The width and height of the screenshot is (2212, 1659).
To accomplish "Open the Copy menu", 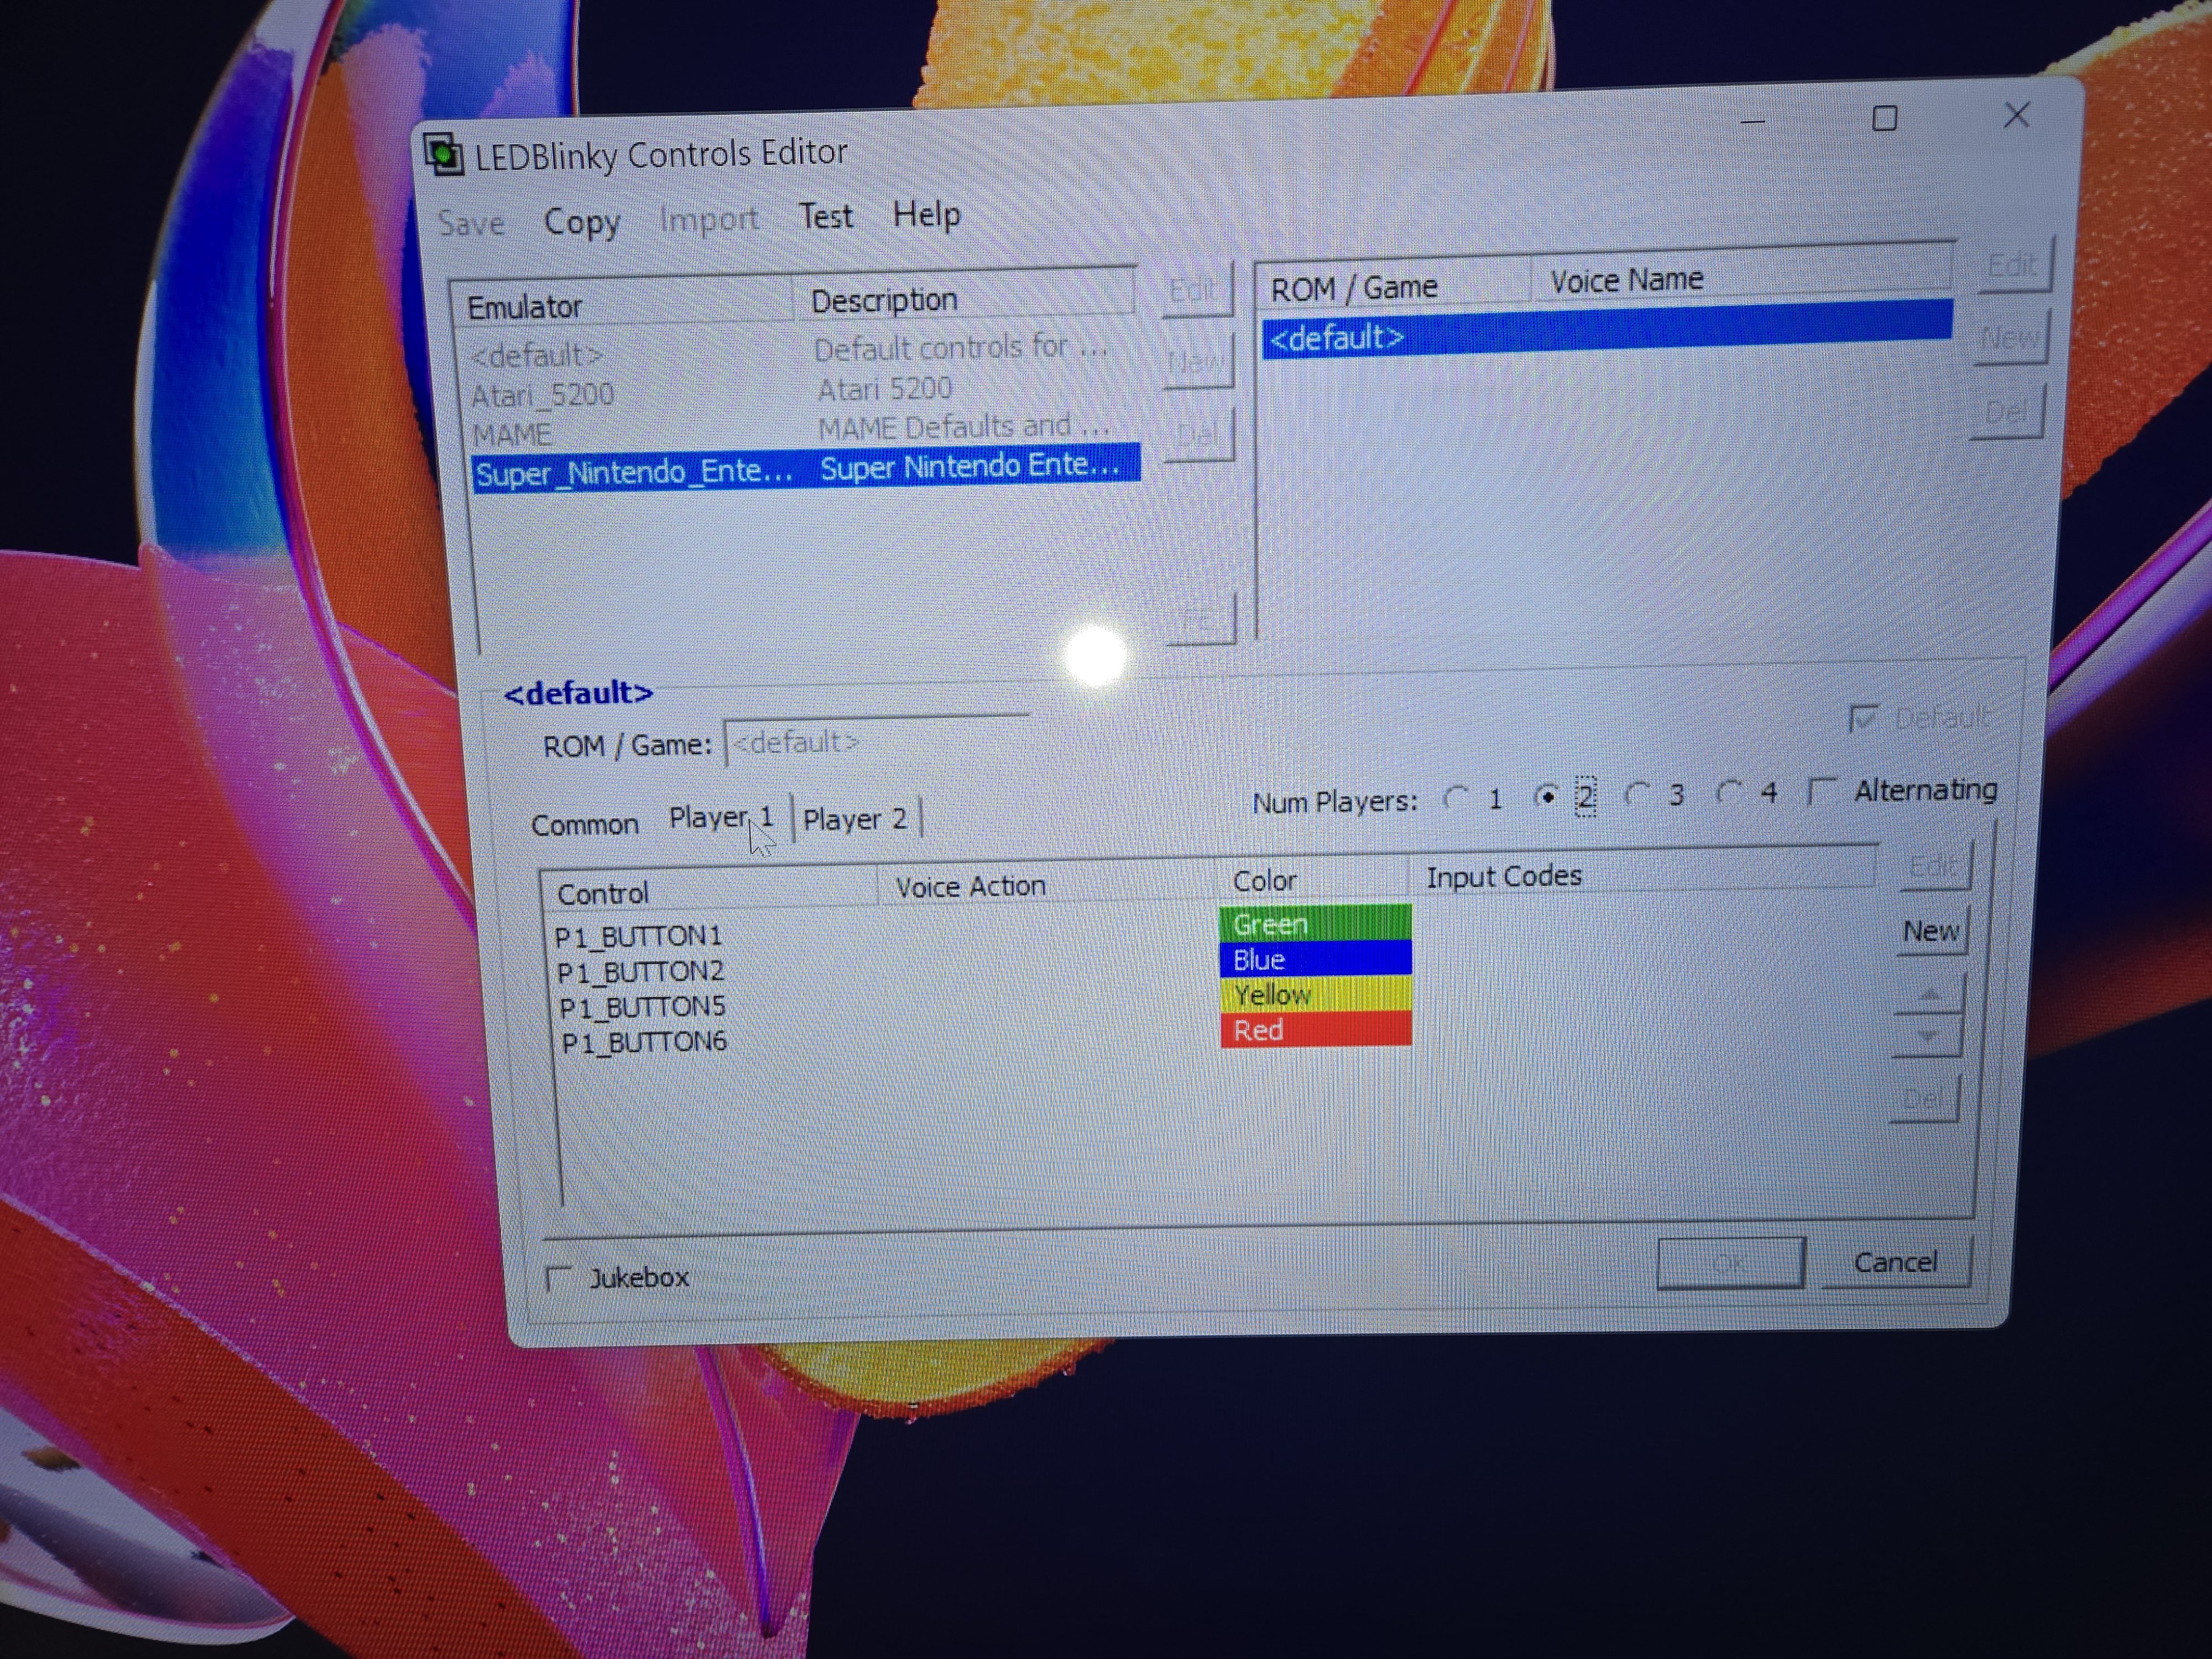I will [x=582, y=221].
